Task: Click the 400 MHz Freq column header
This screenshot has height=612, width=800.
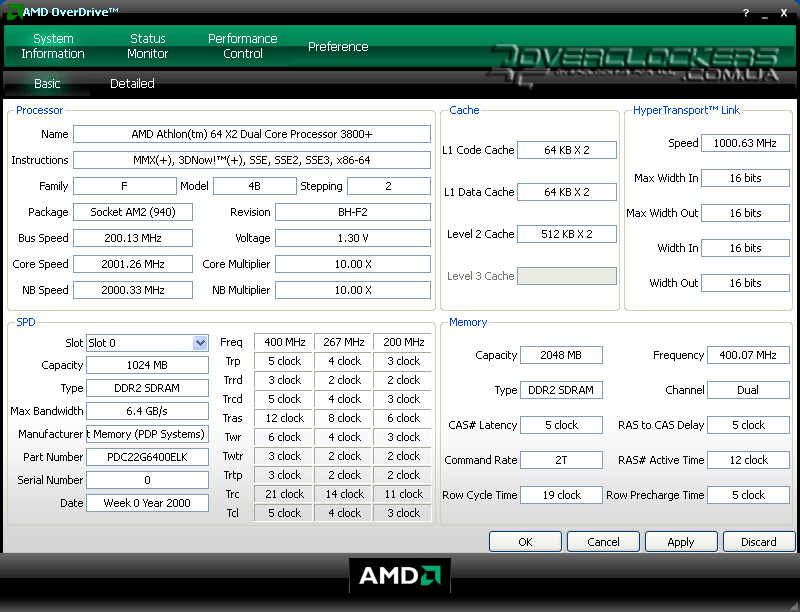Action: (285, 342)
